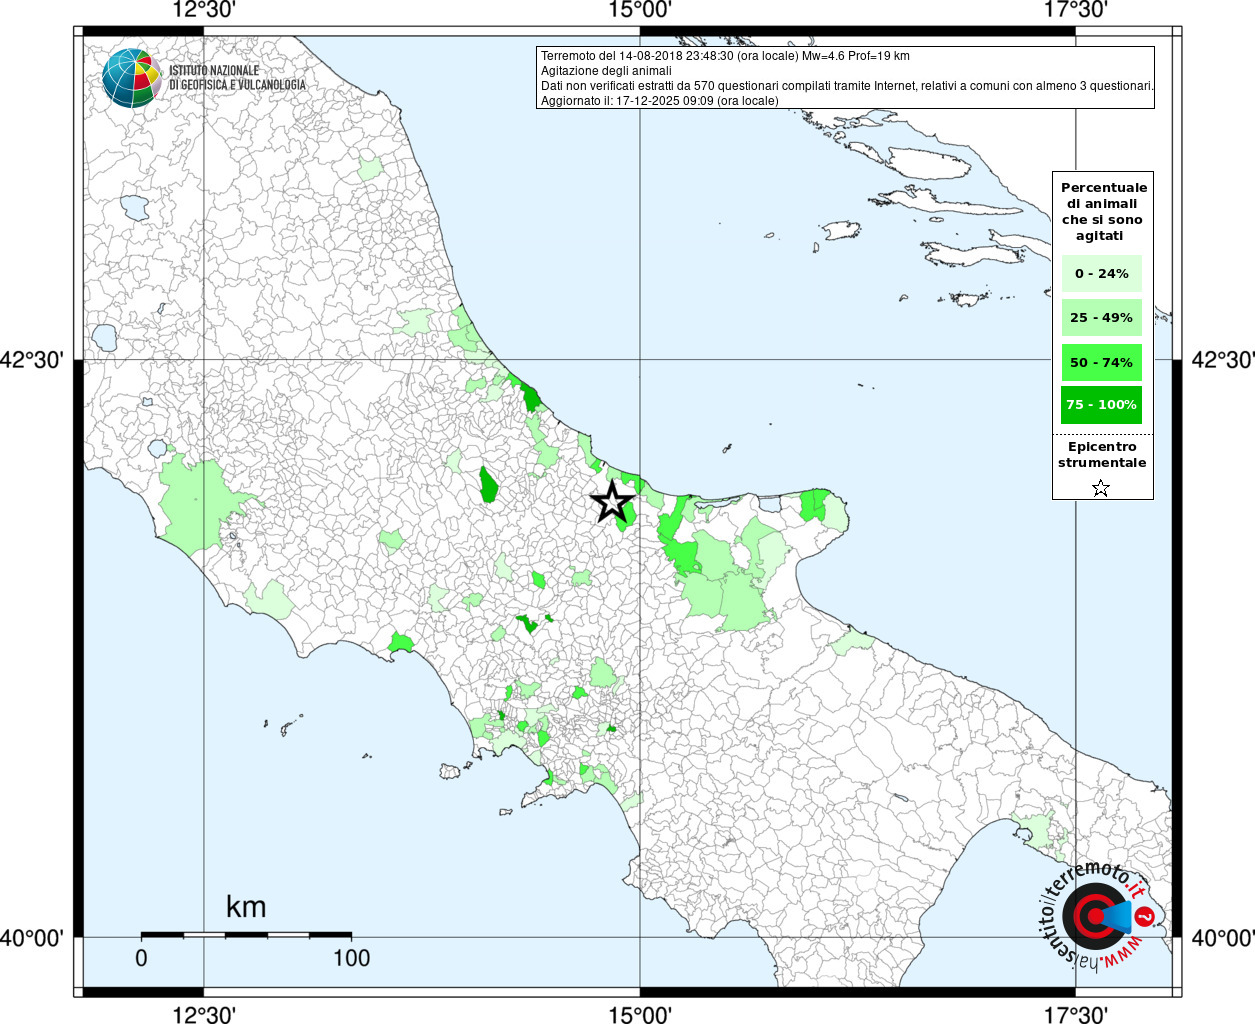Click the 'Percentuale di animali' legend title
Viewport: 1255px width, 1024px height.
click(1103, 211)
